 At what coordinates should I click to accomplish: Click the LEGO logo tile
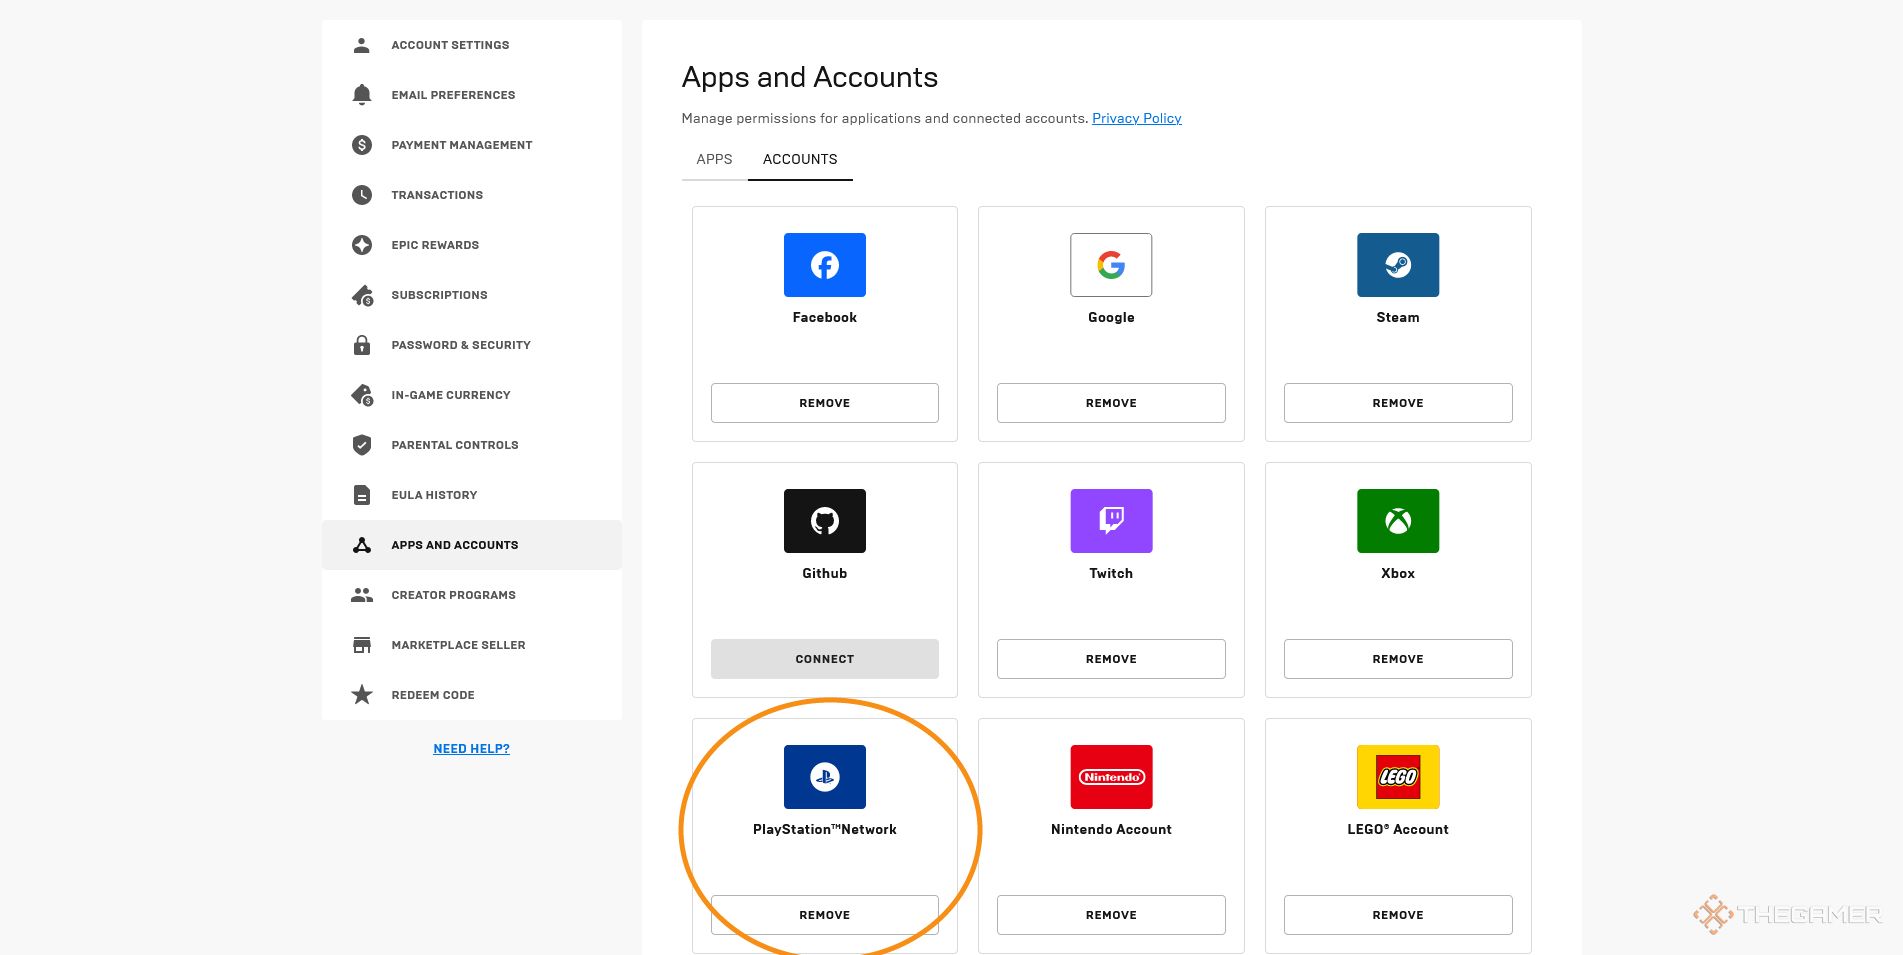click(x=1398, y=777)
